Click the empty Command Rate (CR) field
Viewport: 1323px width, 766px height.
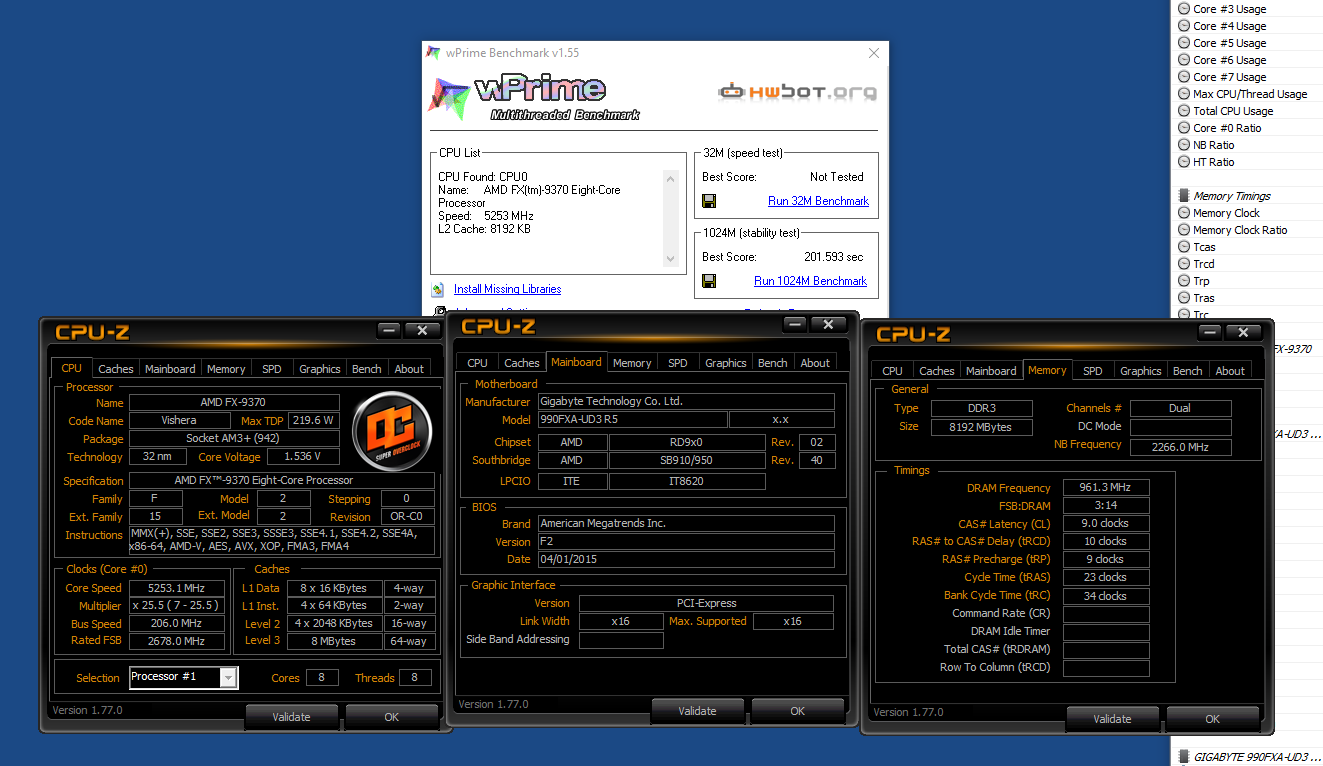coord(1106,614)
